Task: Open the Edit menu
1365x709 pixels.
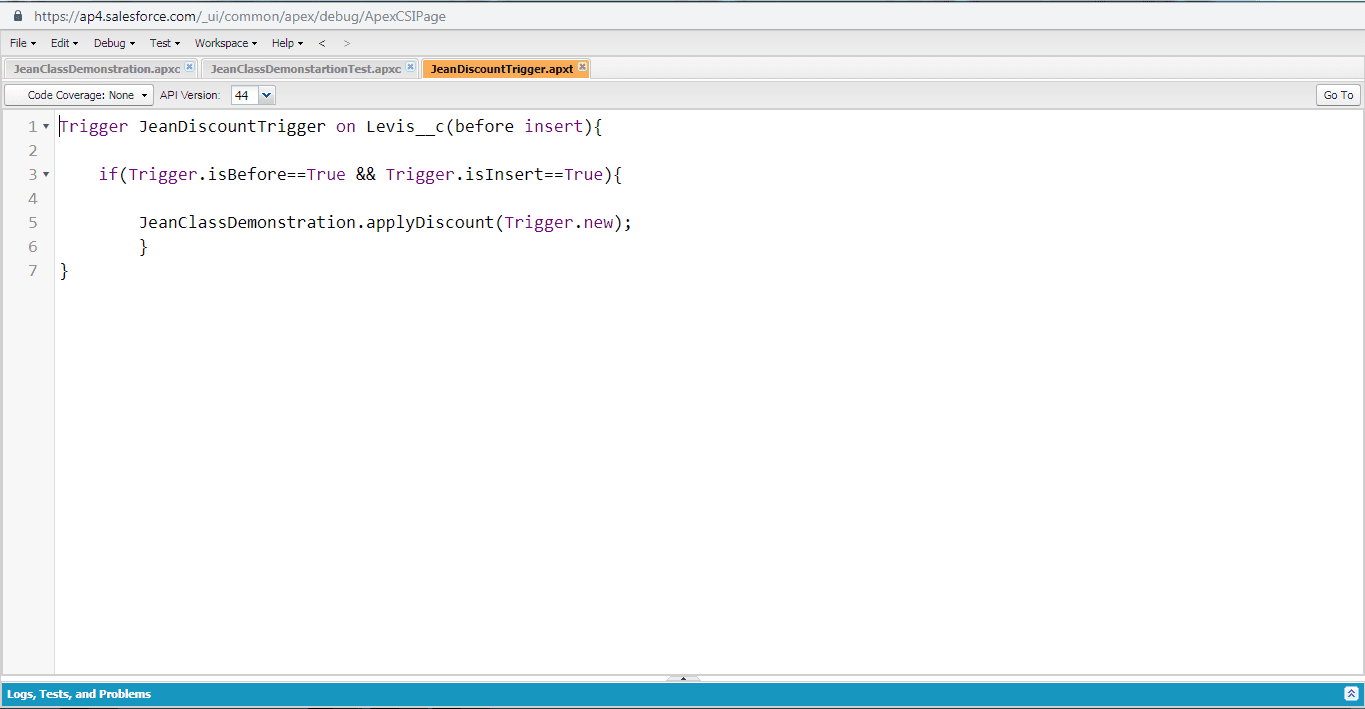Action: [64, 43]
